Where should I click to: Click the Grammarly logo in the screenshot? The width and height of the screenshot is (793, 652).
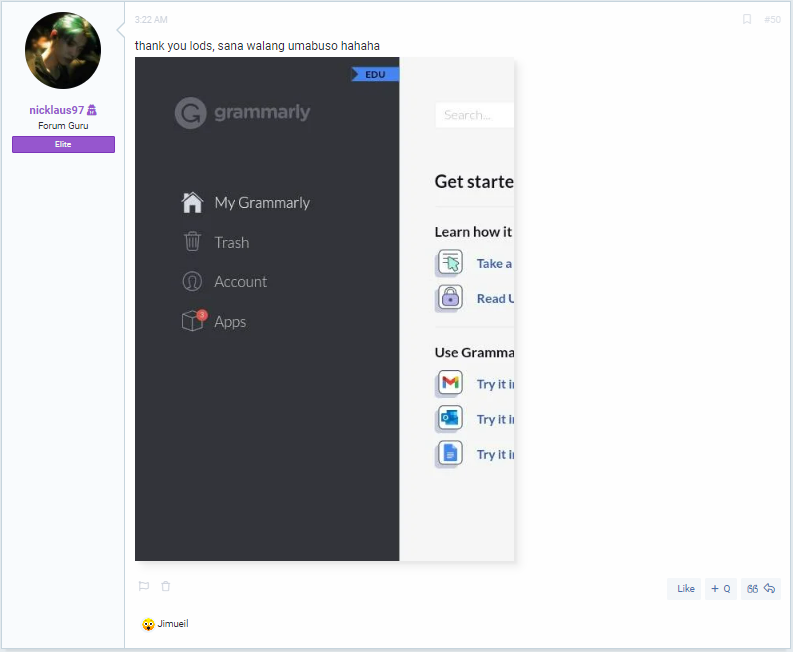(242, 112)
